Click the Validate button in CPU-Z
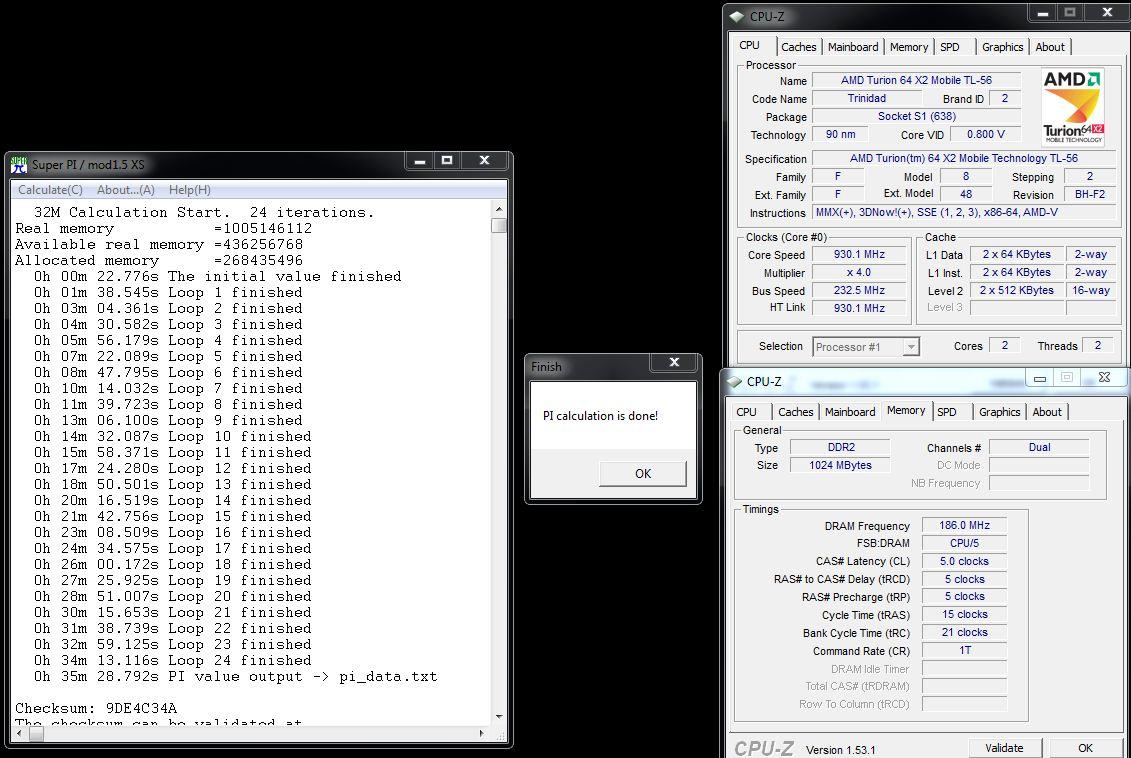Image resolution: width=1131 pixels, height=758 pixels. [1004, 748]
